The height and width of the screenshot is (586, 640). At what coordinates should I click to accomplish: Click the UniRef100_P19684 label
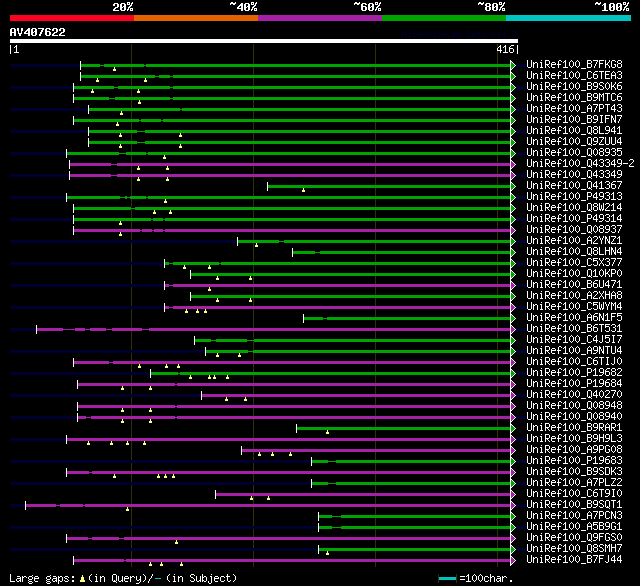point(574,384)
